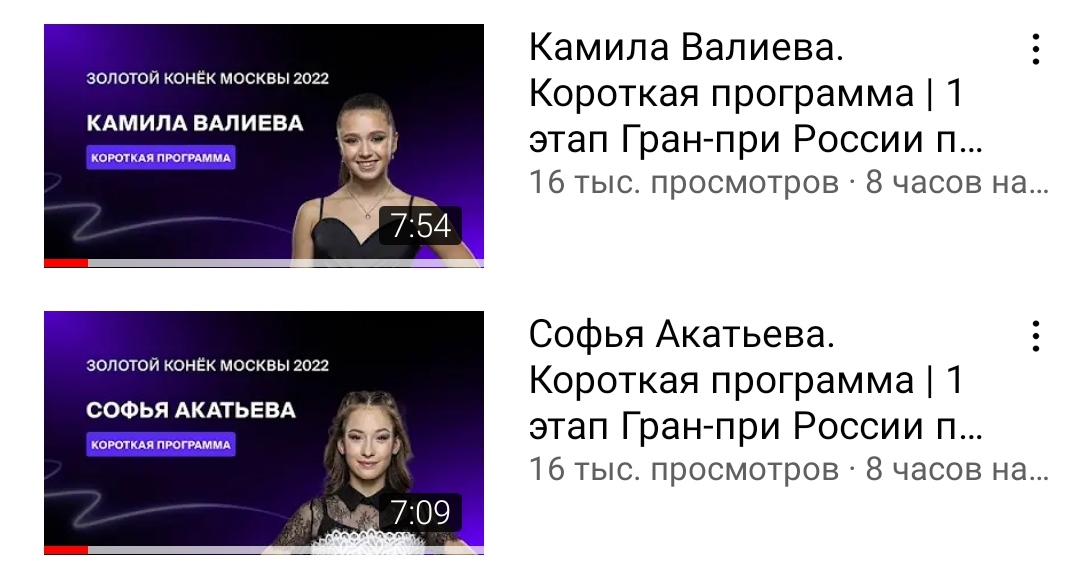The width and height of the screenshot is (1080, 582).
Task: Play the Софья Акатьева video thumbnail
Action: point(264,433)
